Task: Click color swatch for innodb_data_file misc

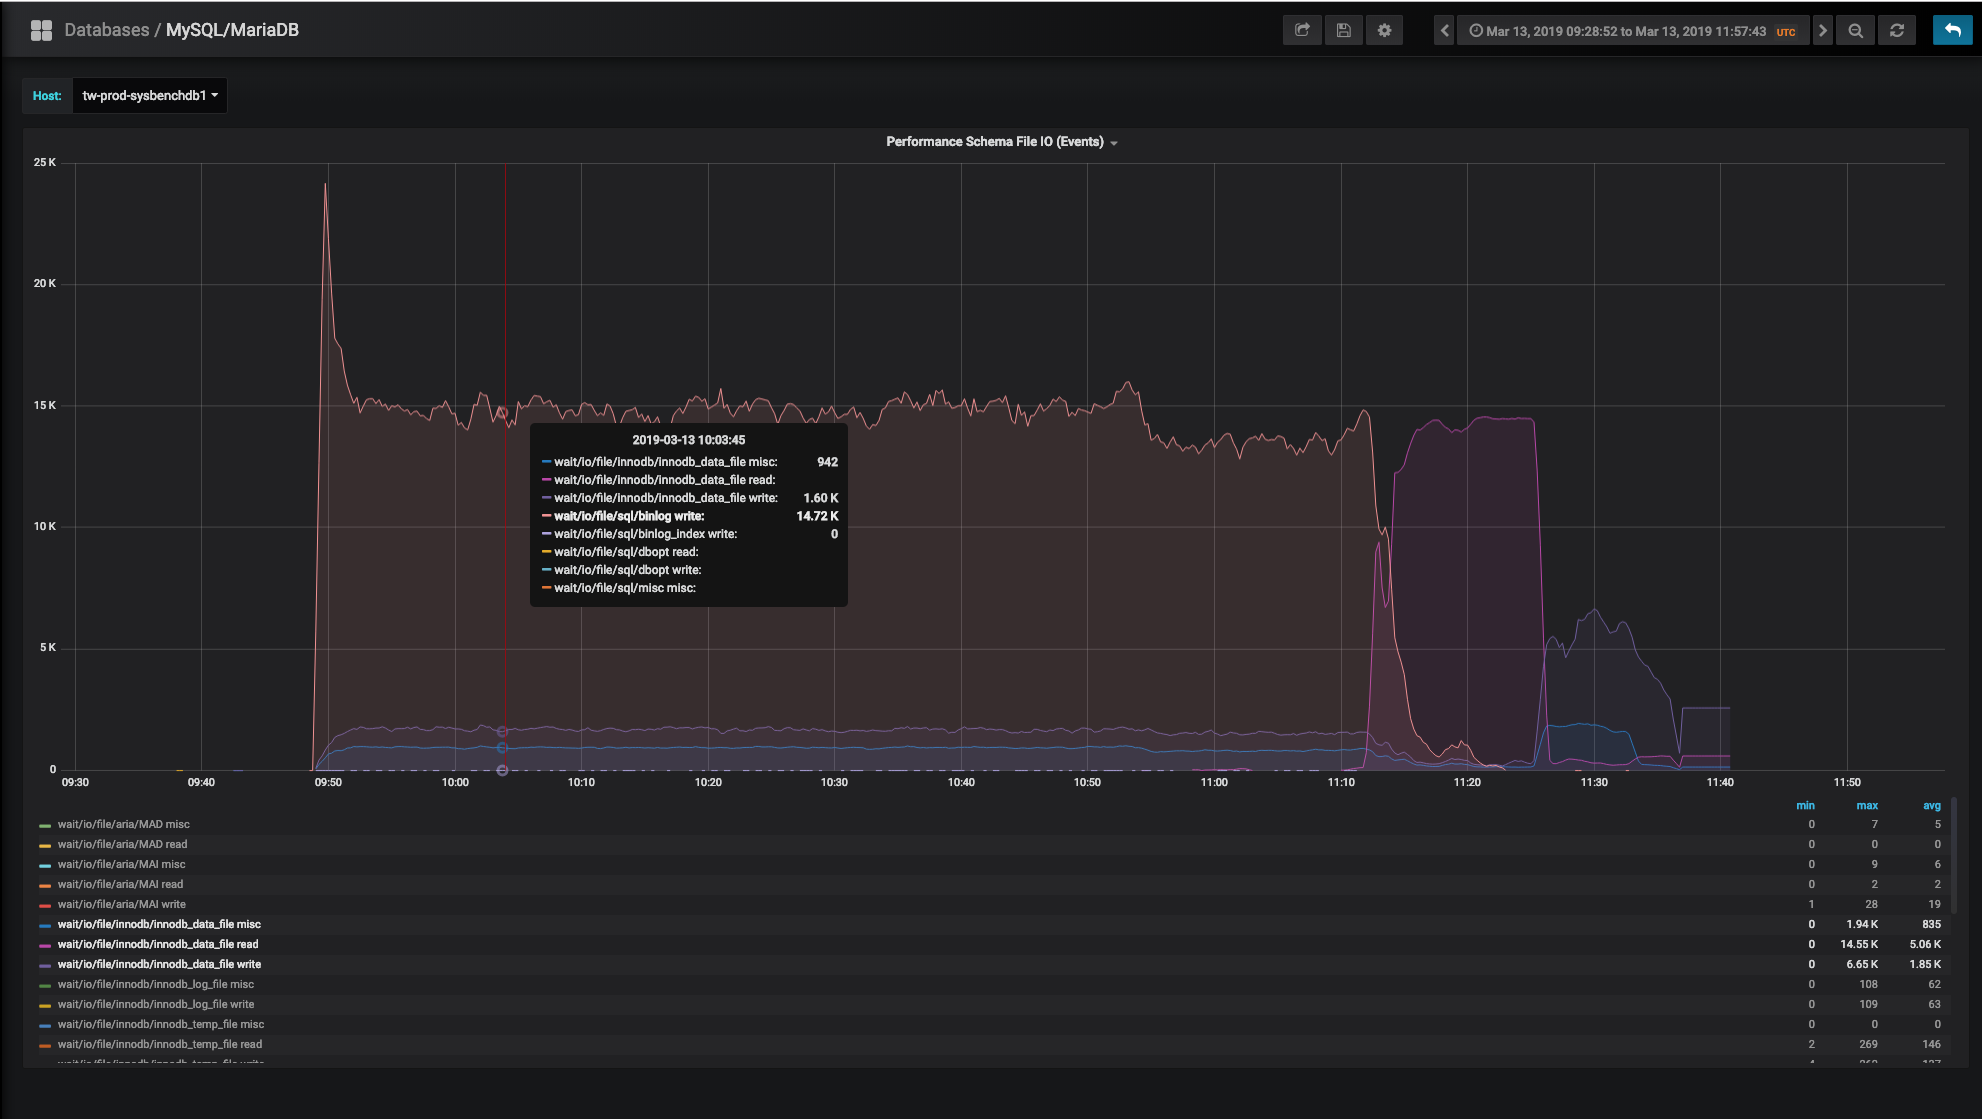Action: (45, 925)
